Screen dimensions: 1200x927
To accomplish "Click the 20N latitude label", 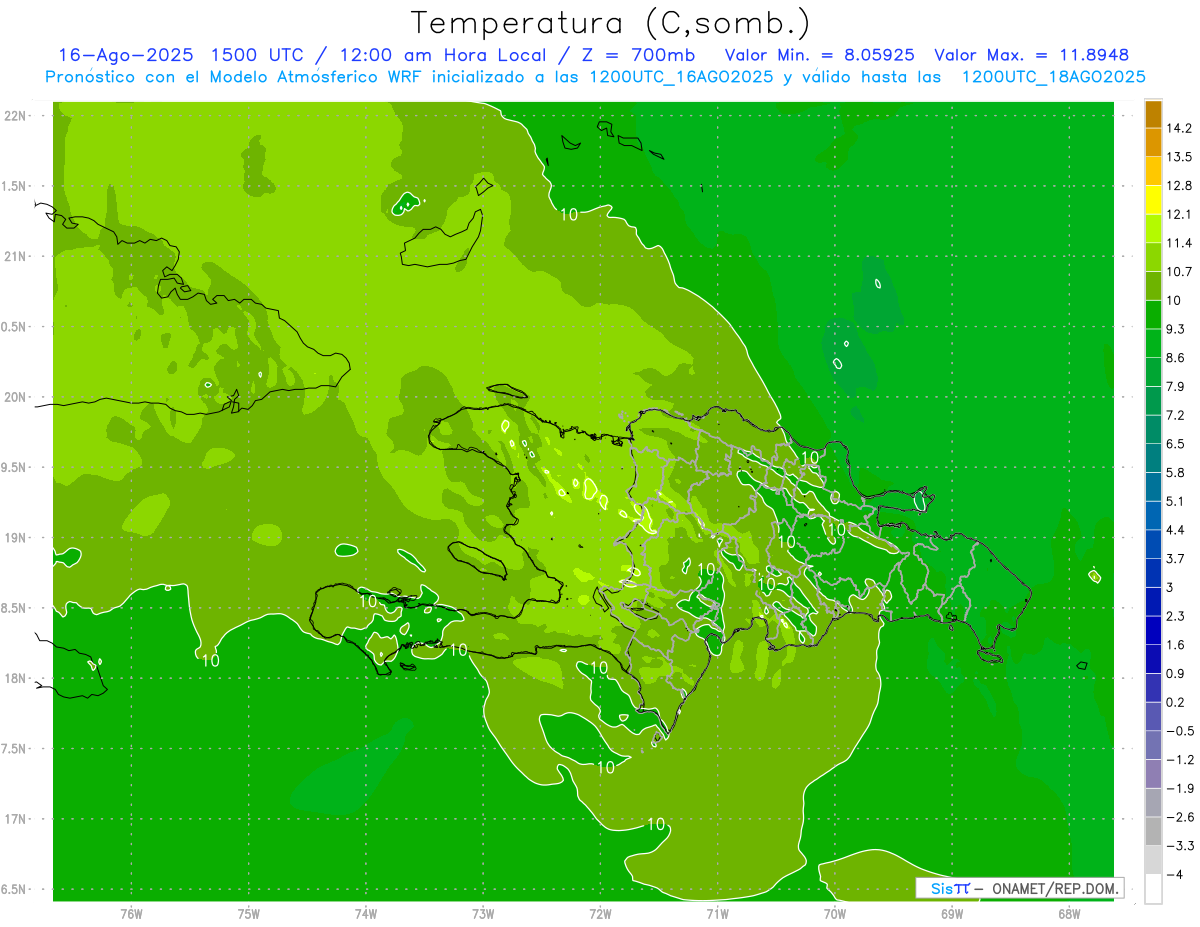I will click(17, 397).
